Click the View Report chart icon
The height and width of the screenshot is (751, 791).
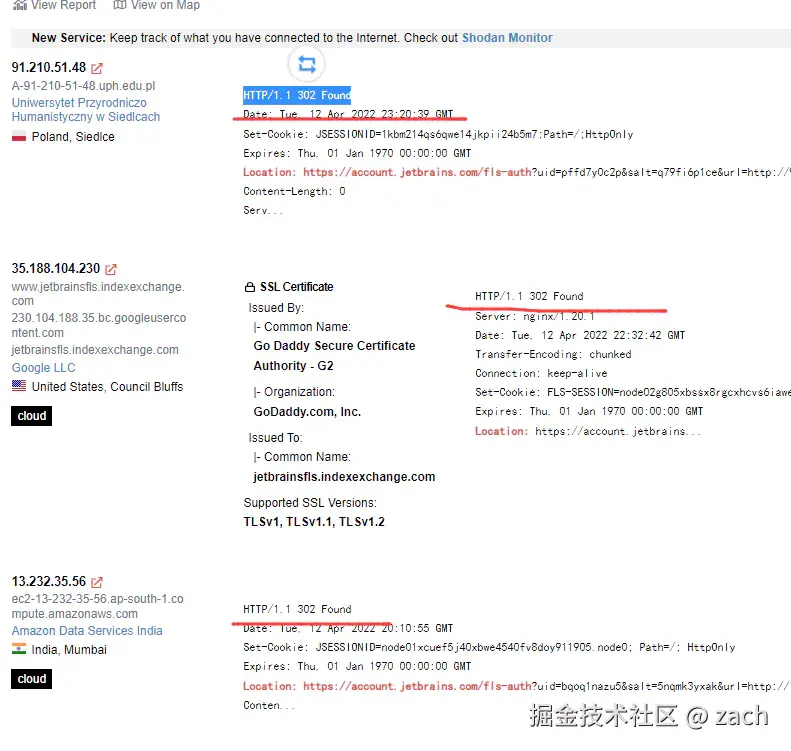pyautogui.click(x=20, y=5)
